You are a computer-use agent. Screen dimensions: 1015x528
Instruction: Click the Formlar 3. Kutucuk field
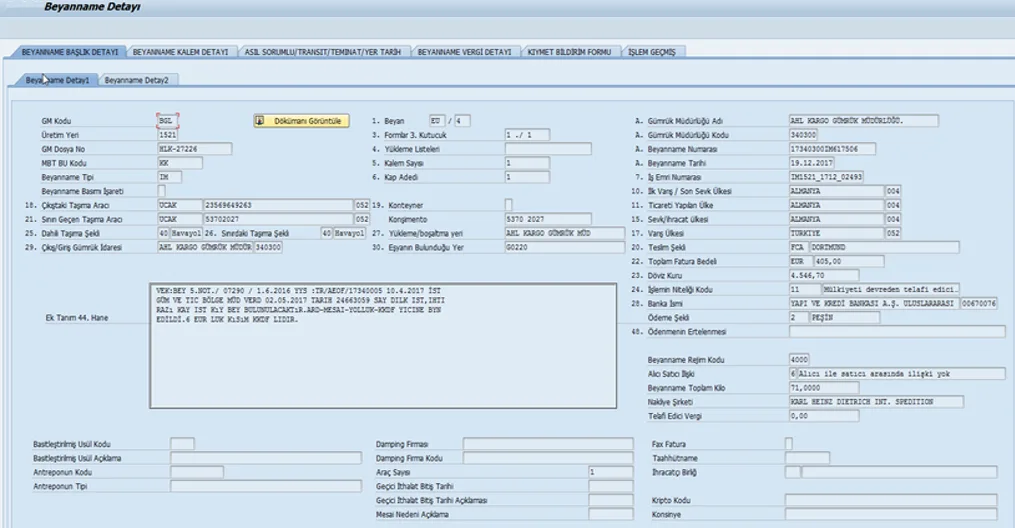pyautogui.click(x=528, y=135)
